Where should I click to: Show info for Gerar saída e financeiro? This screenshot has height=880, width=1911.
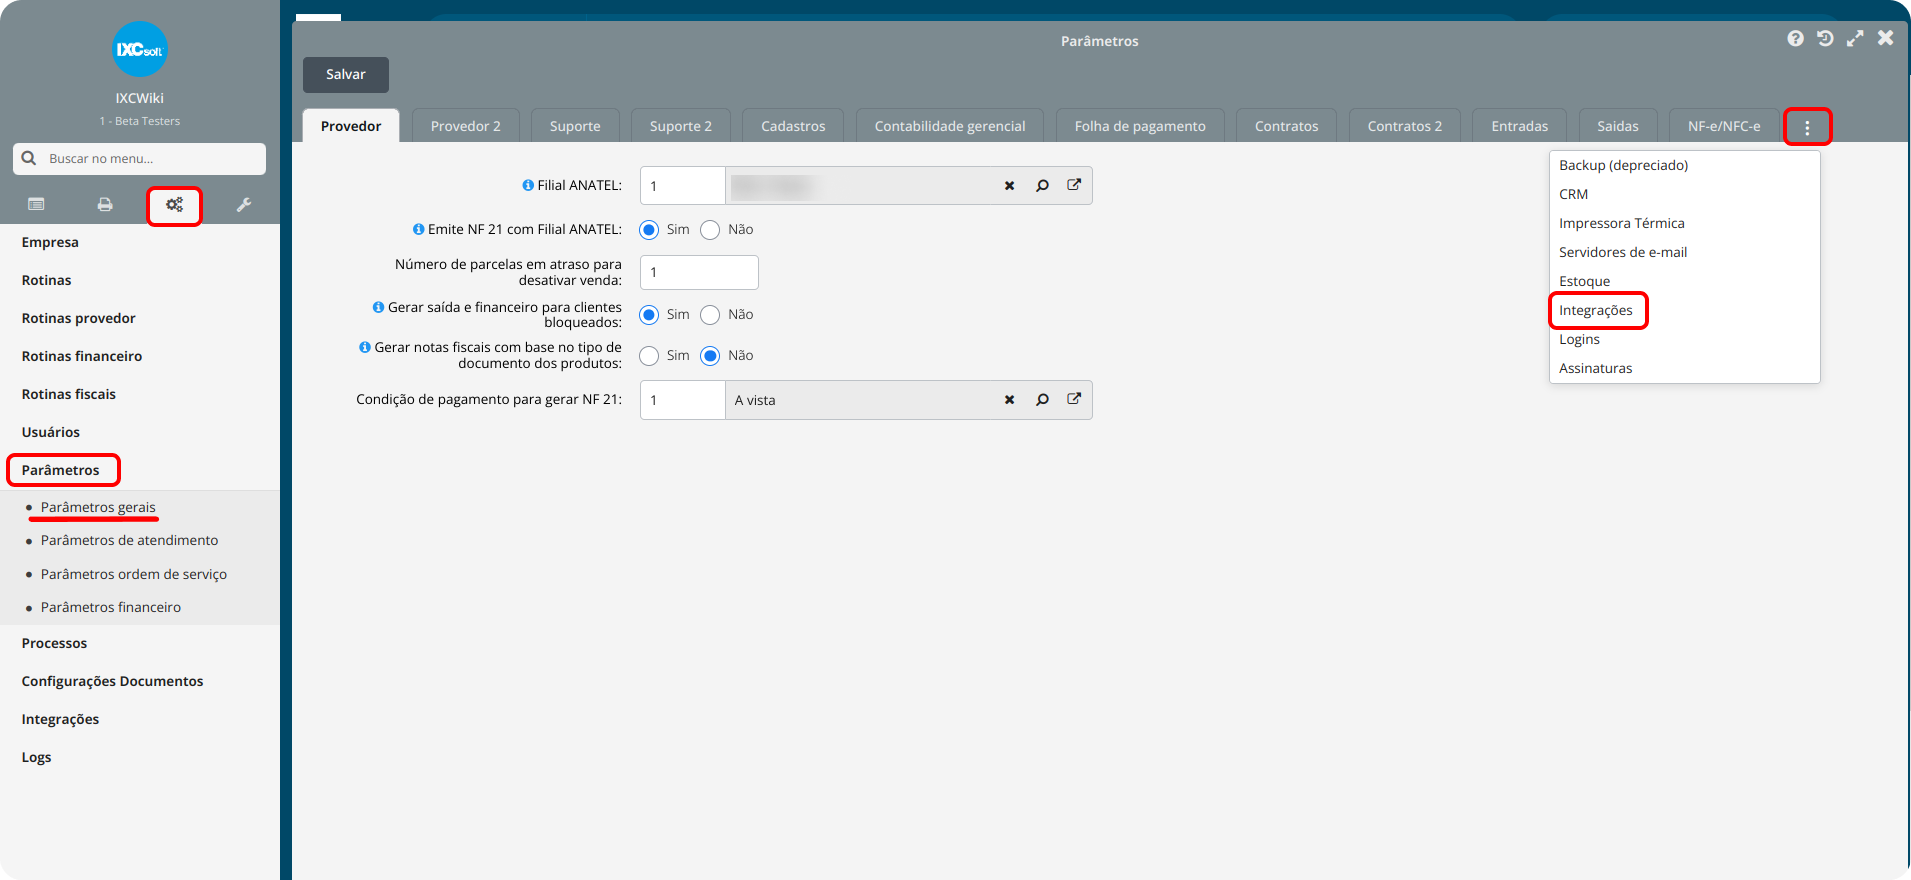[x=378, y=307]
